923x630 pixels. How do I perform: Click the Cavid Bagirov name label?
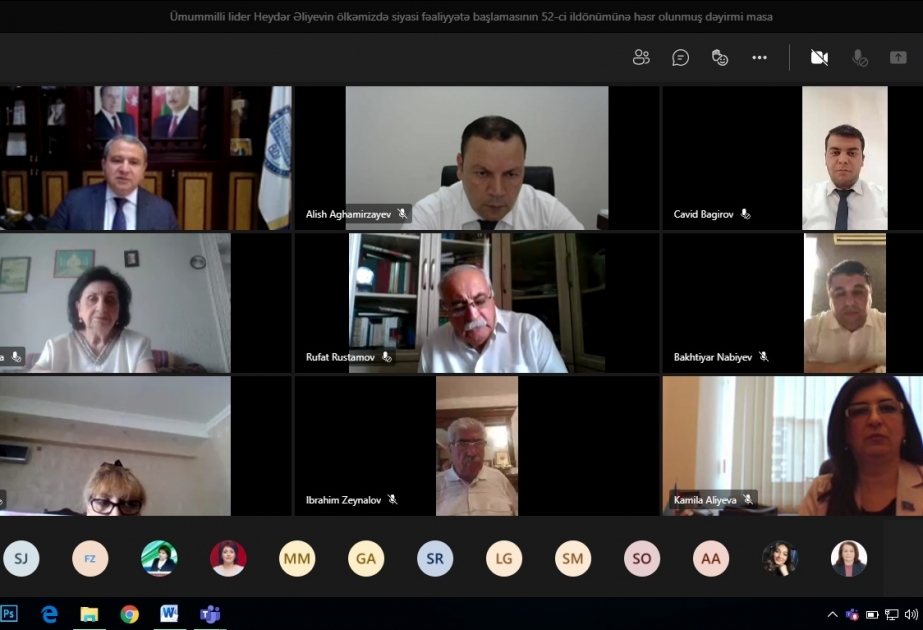coord(703,214)
